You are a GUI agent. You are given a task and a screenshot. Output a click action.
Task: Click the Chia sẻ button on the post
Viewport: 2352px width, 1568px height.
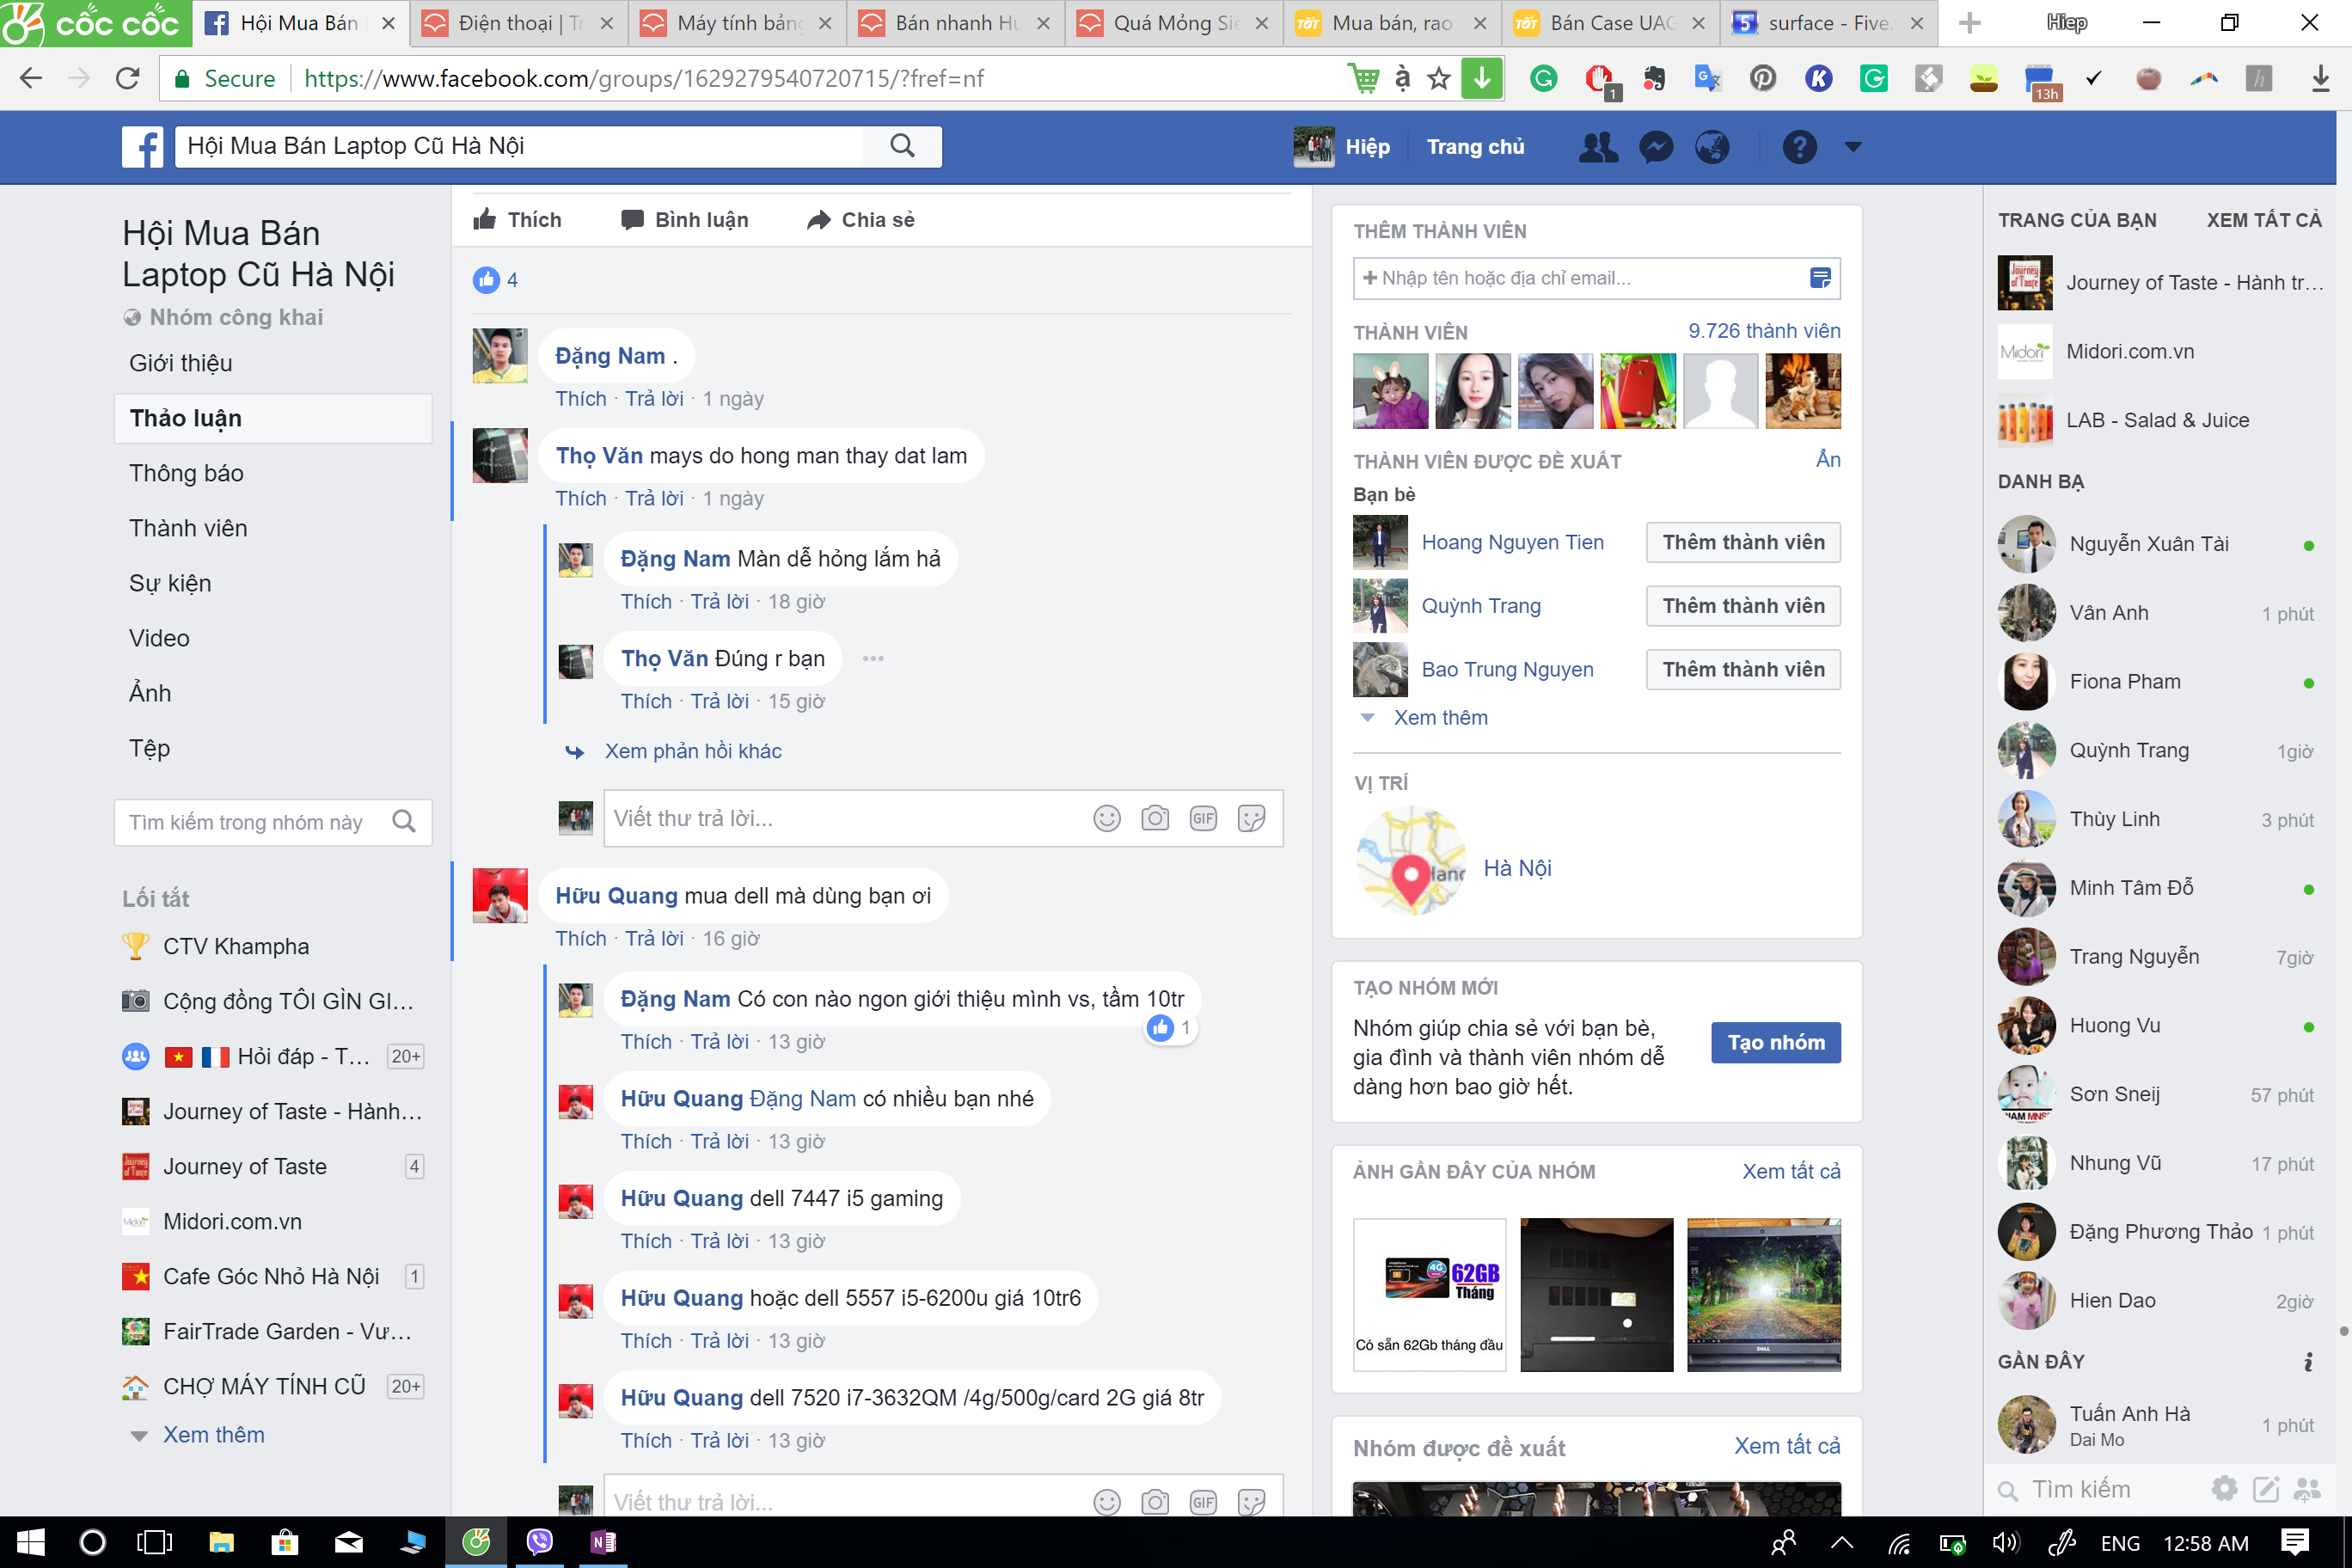point(861,219)
